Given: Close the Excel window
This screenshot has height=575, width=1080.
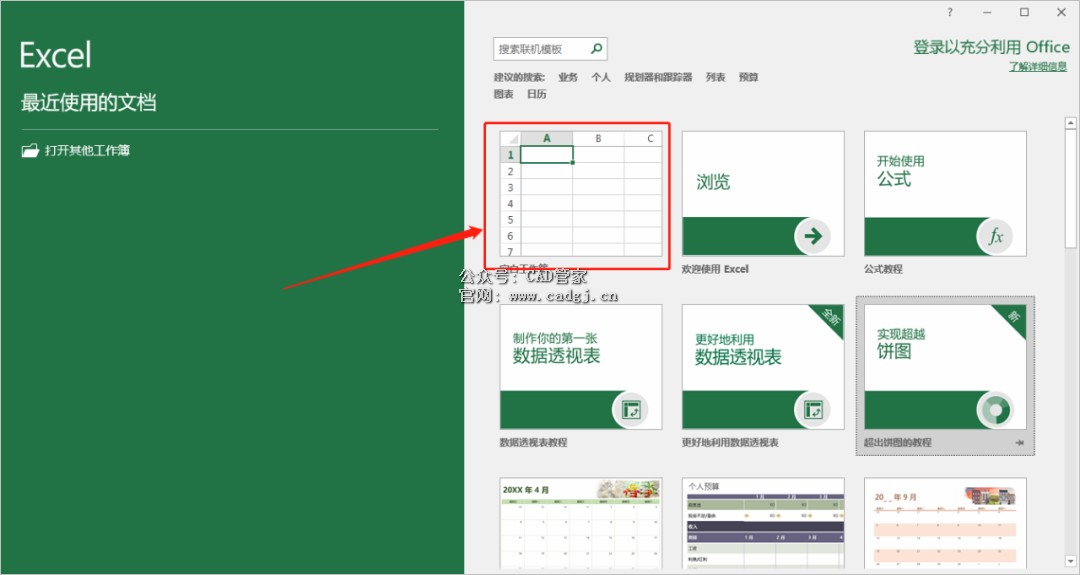Looking at the screenshot, I should pos(1061,12).
